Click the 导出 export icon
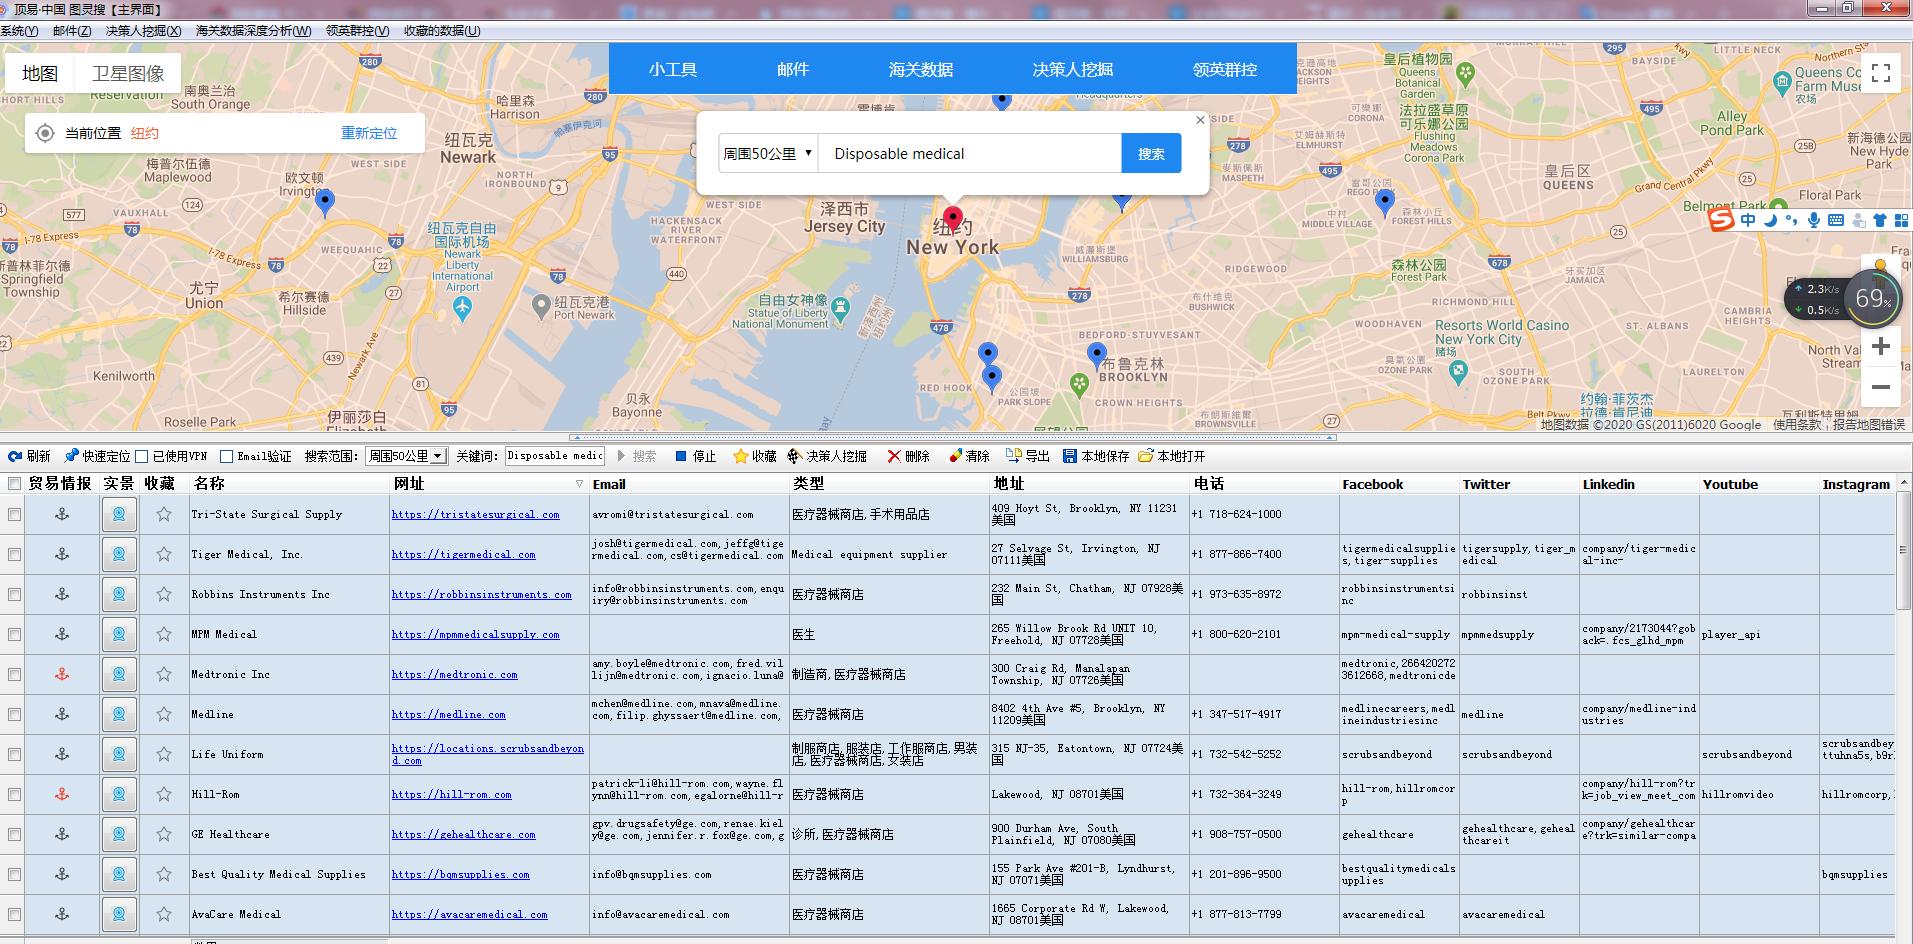1913x944 pixels. tap(1013, 456)
